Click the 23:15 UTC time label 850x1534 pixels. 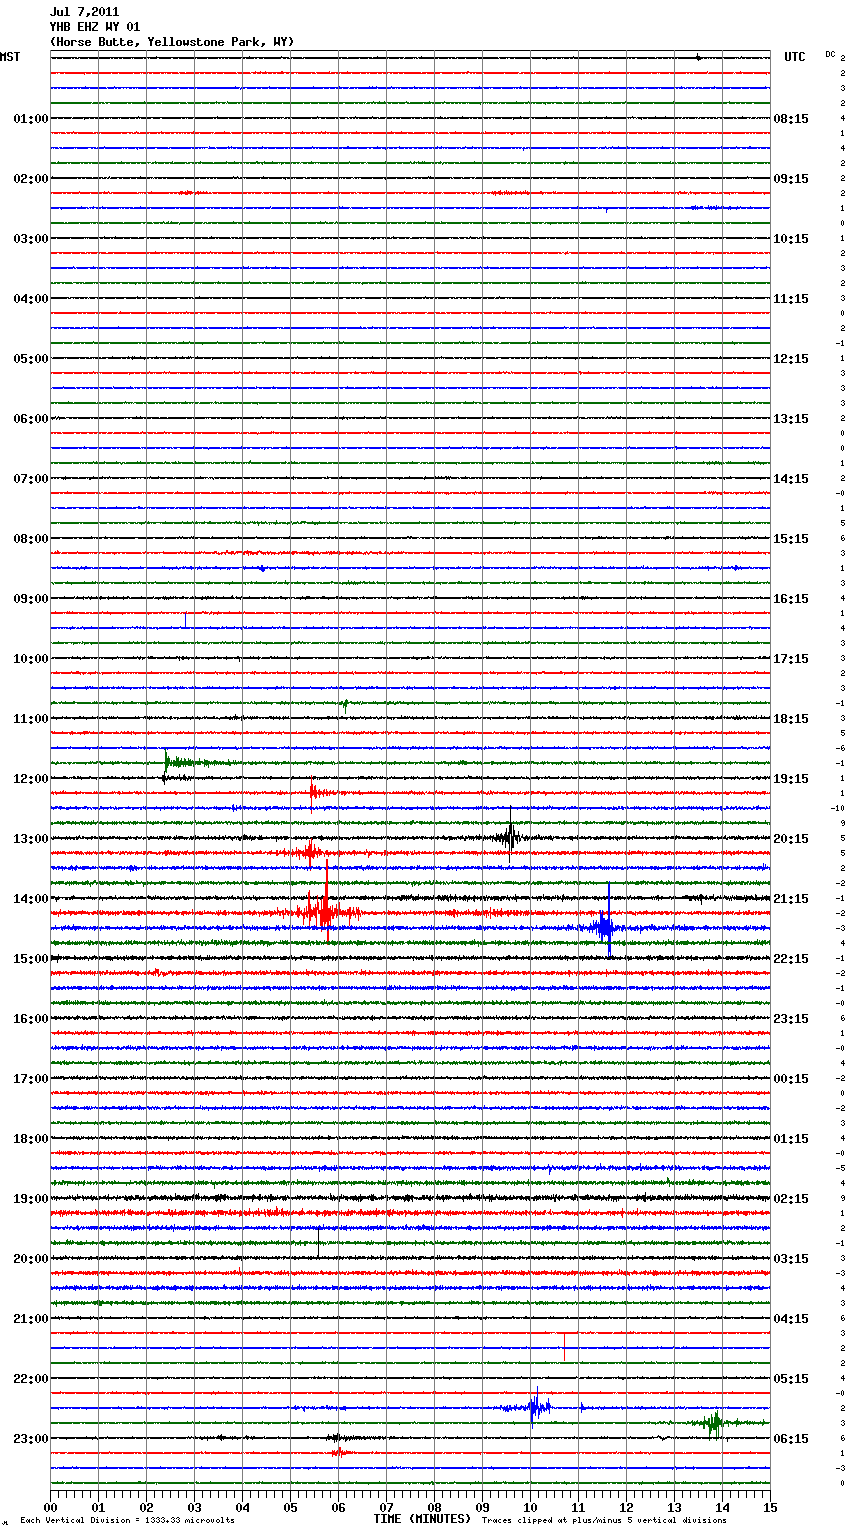tap(791, 1019)
